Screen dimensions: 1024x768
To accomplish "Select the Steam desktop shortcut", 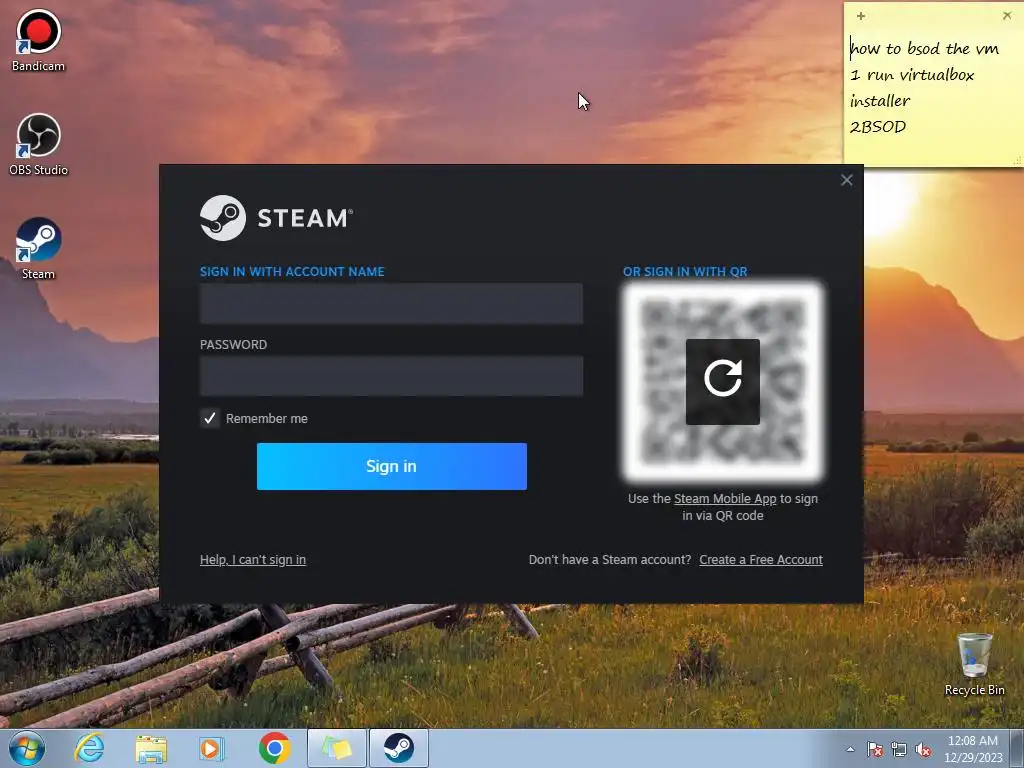I will pyautogui.click(x=38, y=249).
